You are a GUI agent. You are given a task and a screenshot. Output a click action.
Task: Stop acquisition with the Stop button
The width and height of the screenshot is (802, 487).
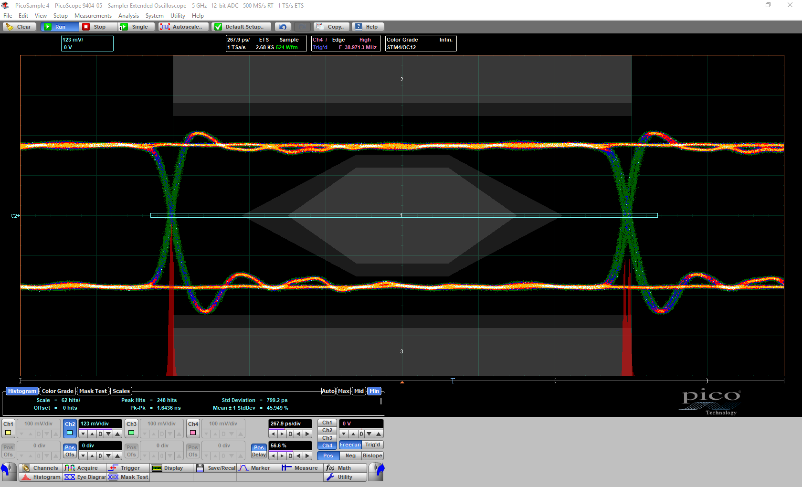(x=98, y=27)
